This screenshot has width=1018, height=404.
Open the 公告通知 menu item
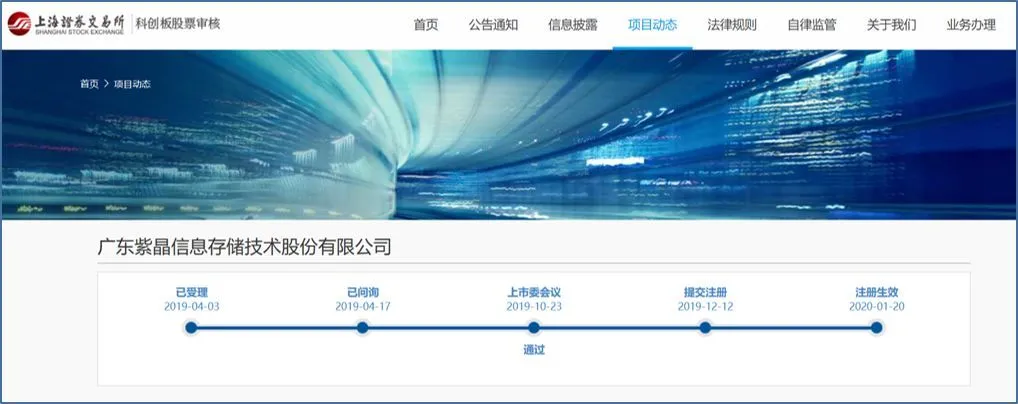(493, 25)
